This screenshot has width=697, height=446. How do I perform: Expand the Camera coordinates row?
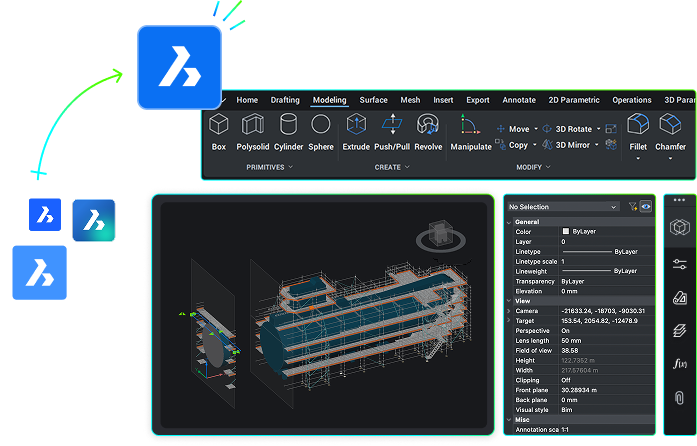coord(509,311)
